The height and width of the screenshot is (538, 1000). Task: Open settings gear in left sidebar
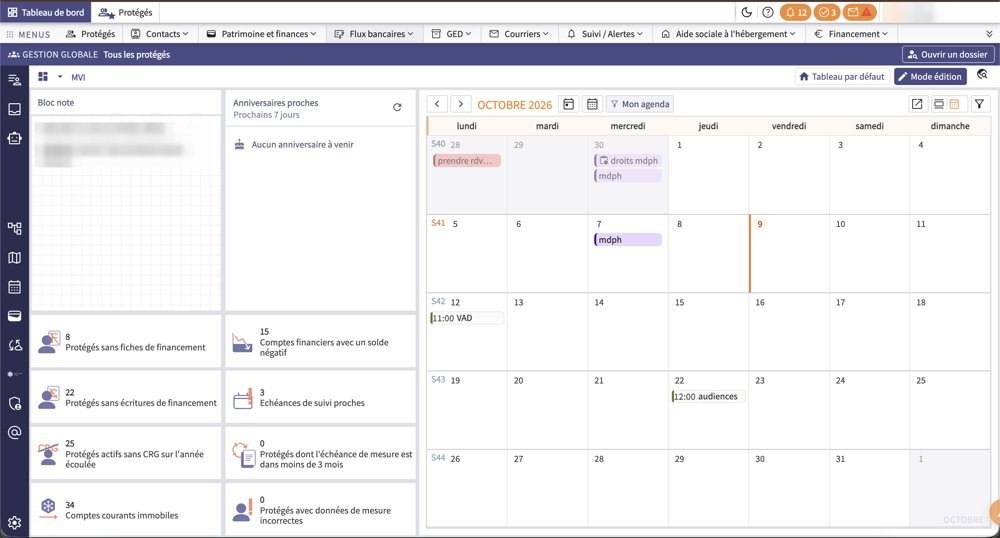point(15,523)
